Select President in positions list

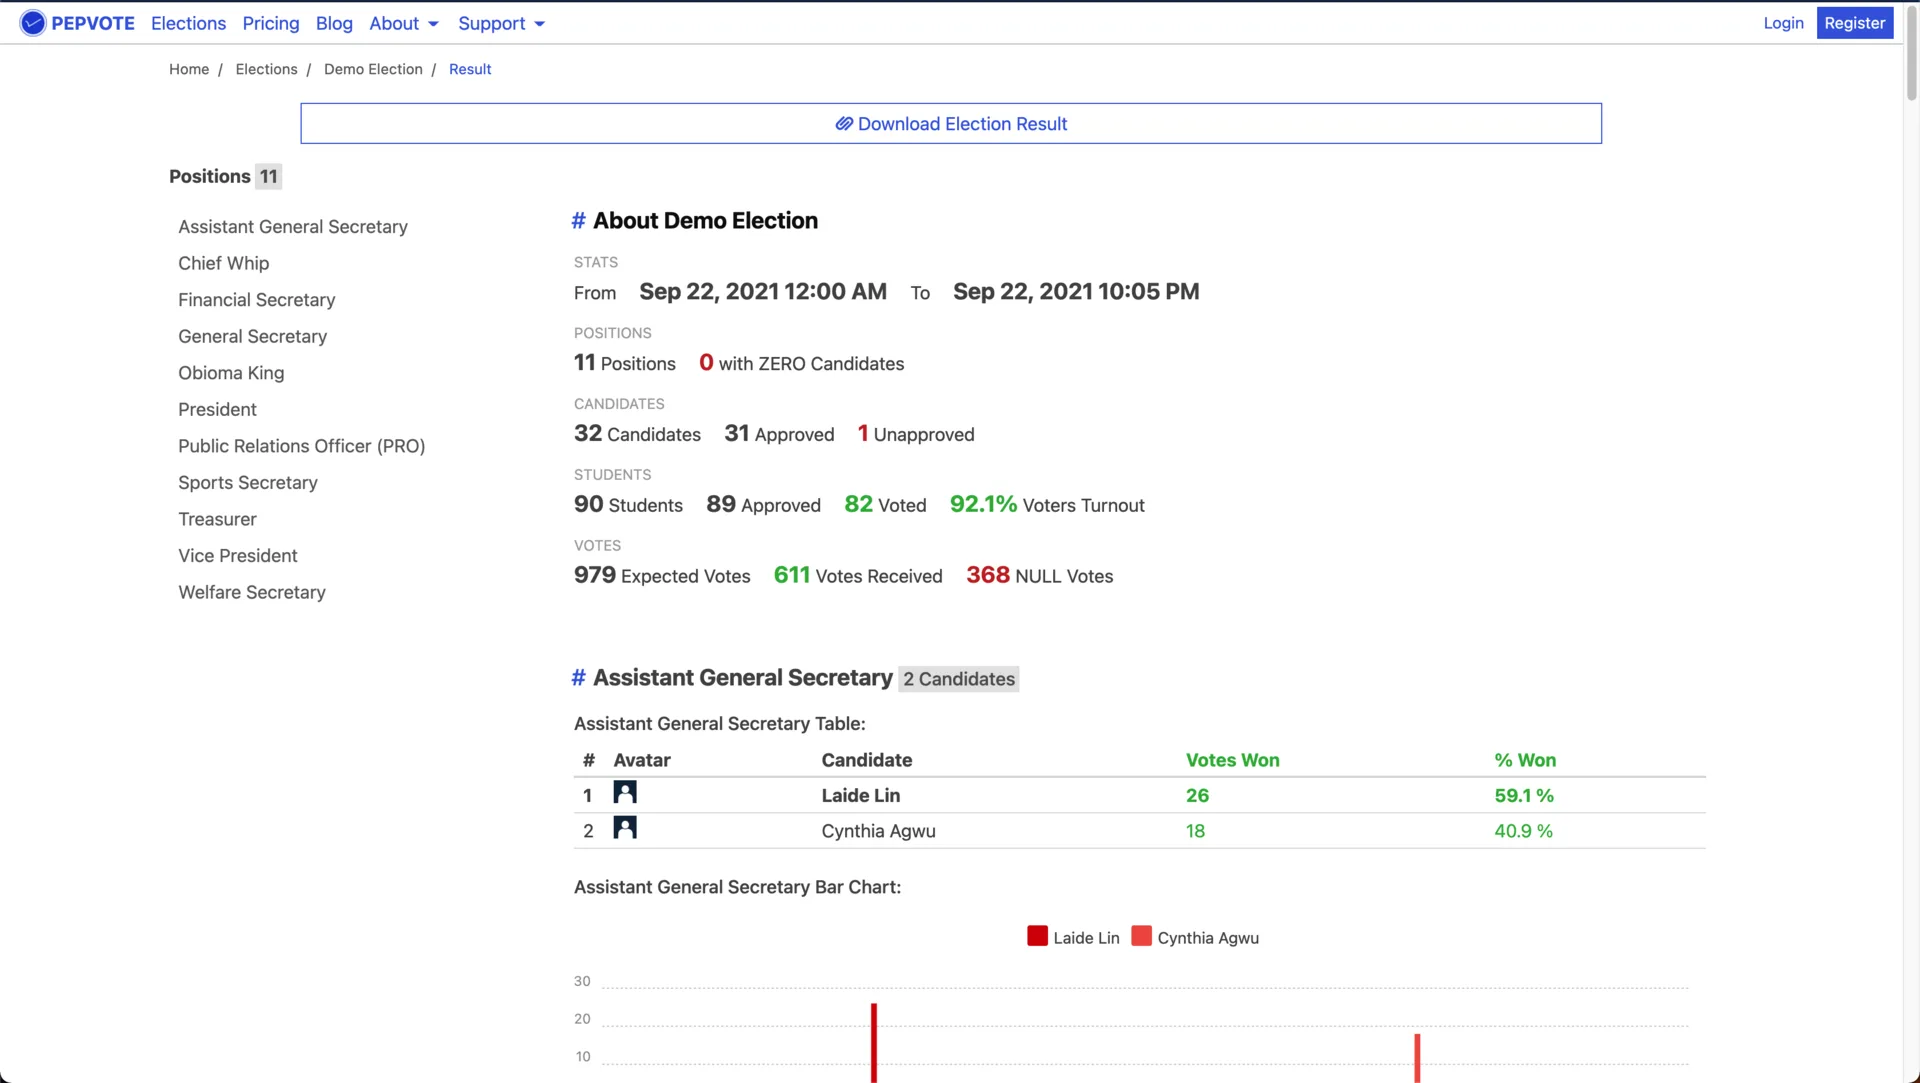click(x=217, y=410)
